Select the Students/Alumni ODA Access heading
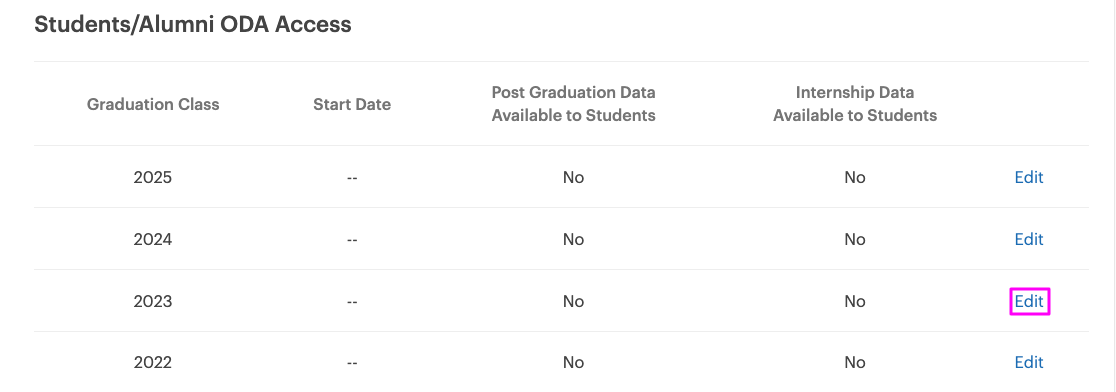This screenshot has width=1116, height=392. pos(193,24)
